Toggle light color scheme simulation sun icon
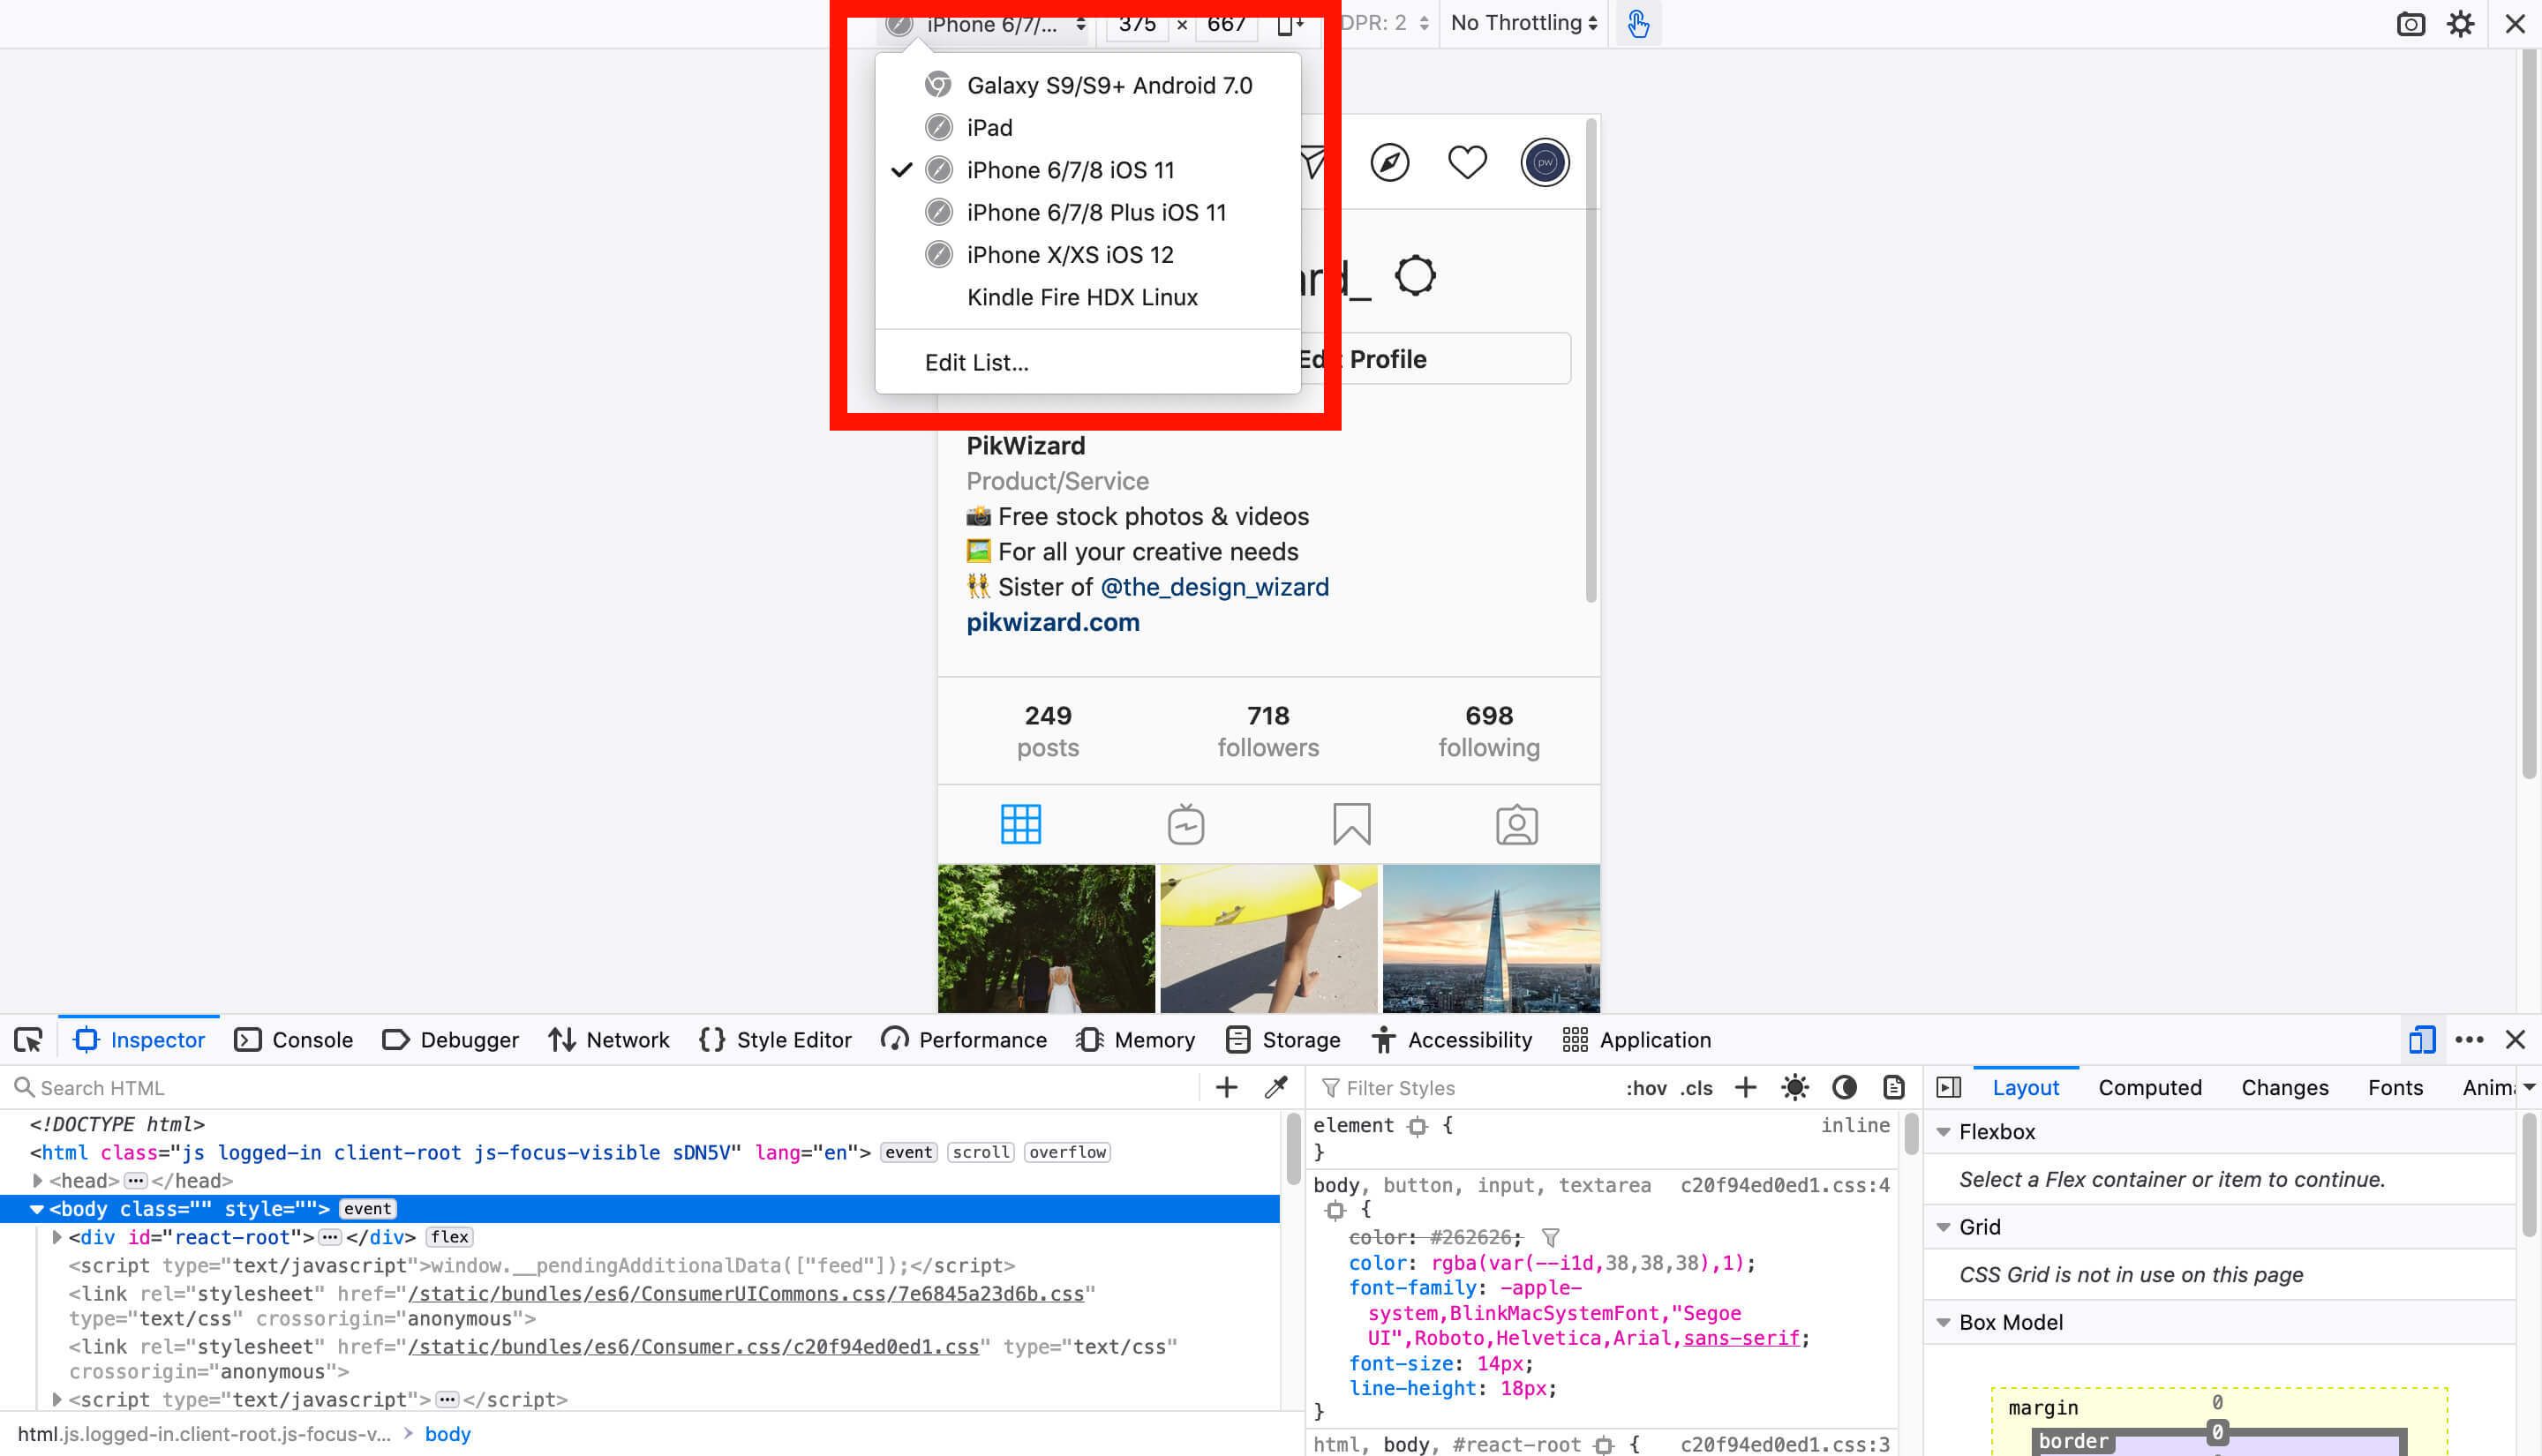 pos(1795,1088)
